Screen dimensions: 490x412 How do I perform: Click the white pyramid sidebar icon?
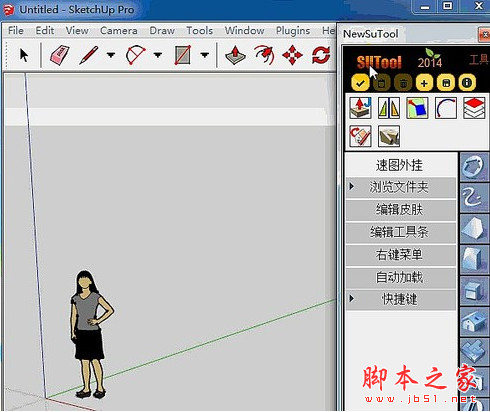point(475,229)
